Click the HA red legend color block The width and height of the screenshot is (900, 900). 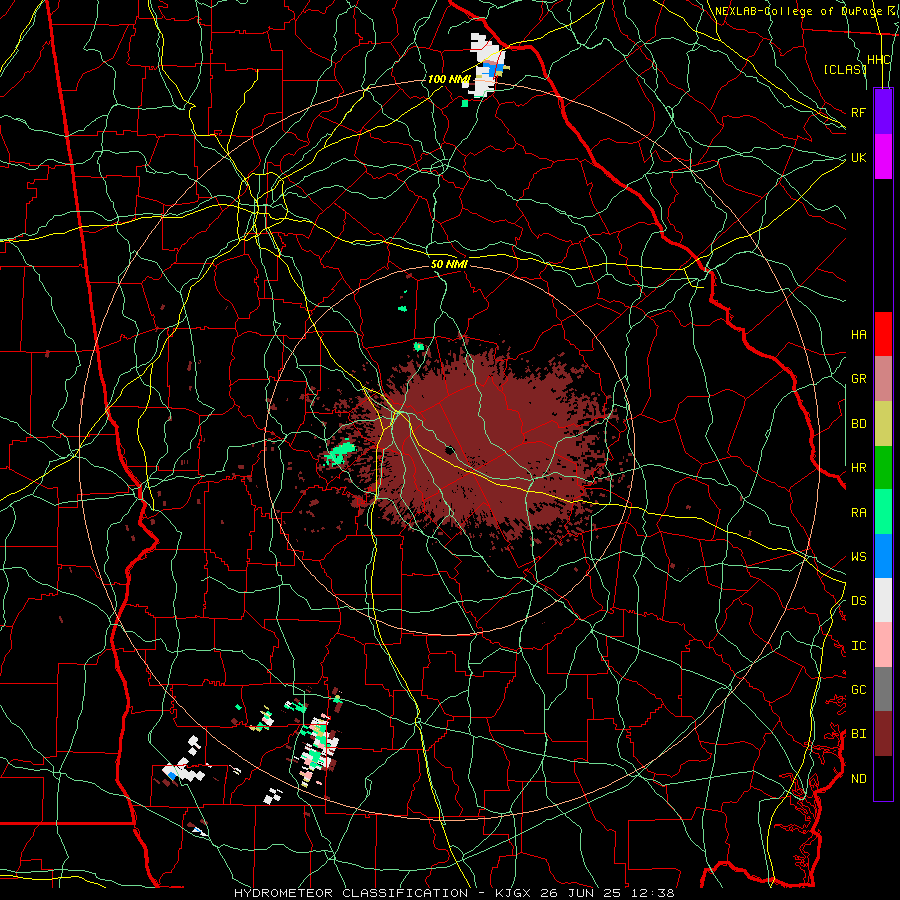click(x=883, y=334)
